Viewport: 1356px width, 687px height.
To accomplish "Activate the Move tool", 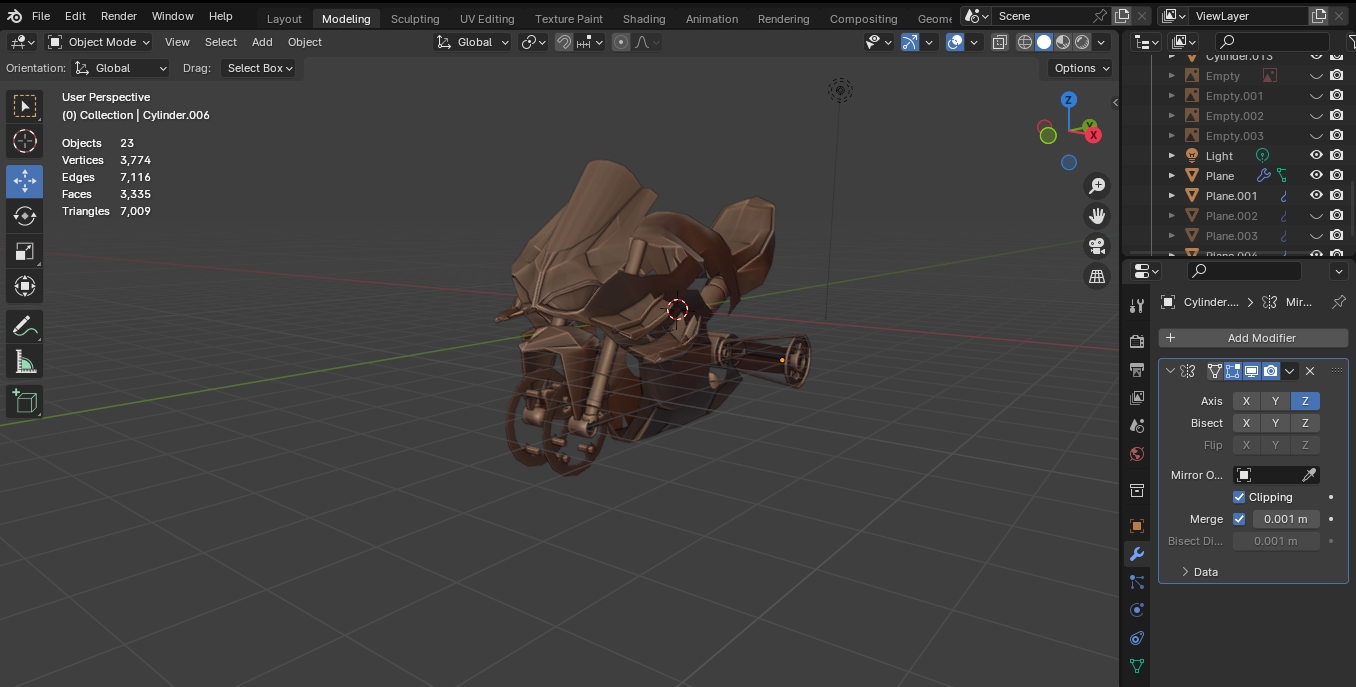I will 25,180.
